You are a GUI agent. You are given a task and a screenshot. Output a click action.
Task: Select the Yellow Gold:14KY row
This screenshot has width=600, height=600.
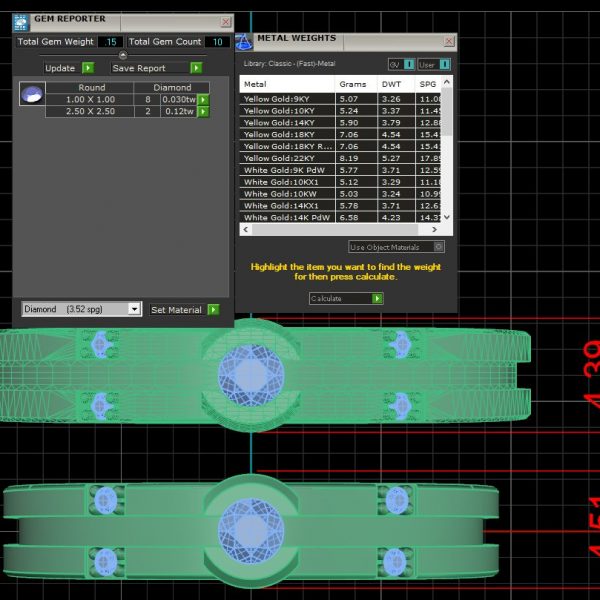point(340,123)
